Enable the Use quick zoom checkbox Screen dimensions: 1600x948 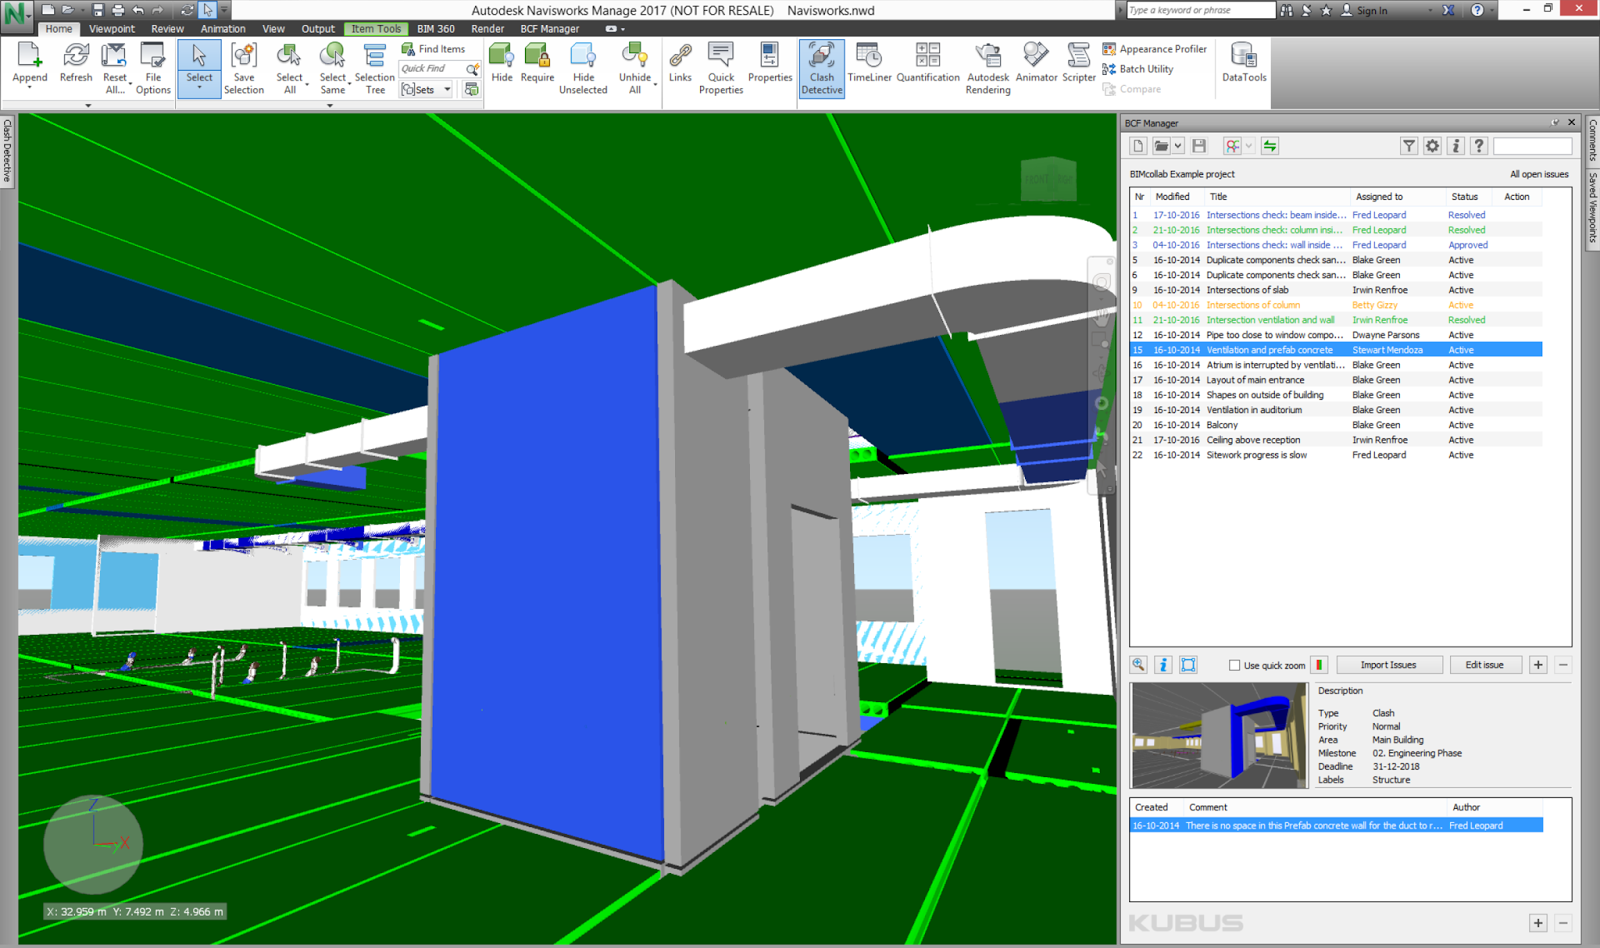point(1235,664)
